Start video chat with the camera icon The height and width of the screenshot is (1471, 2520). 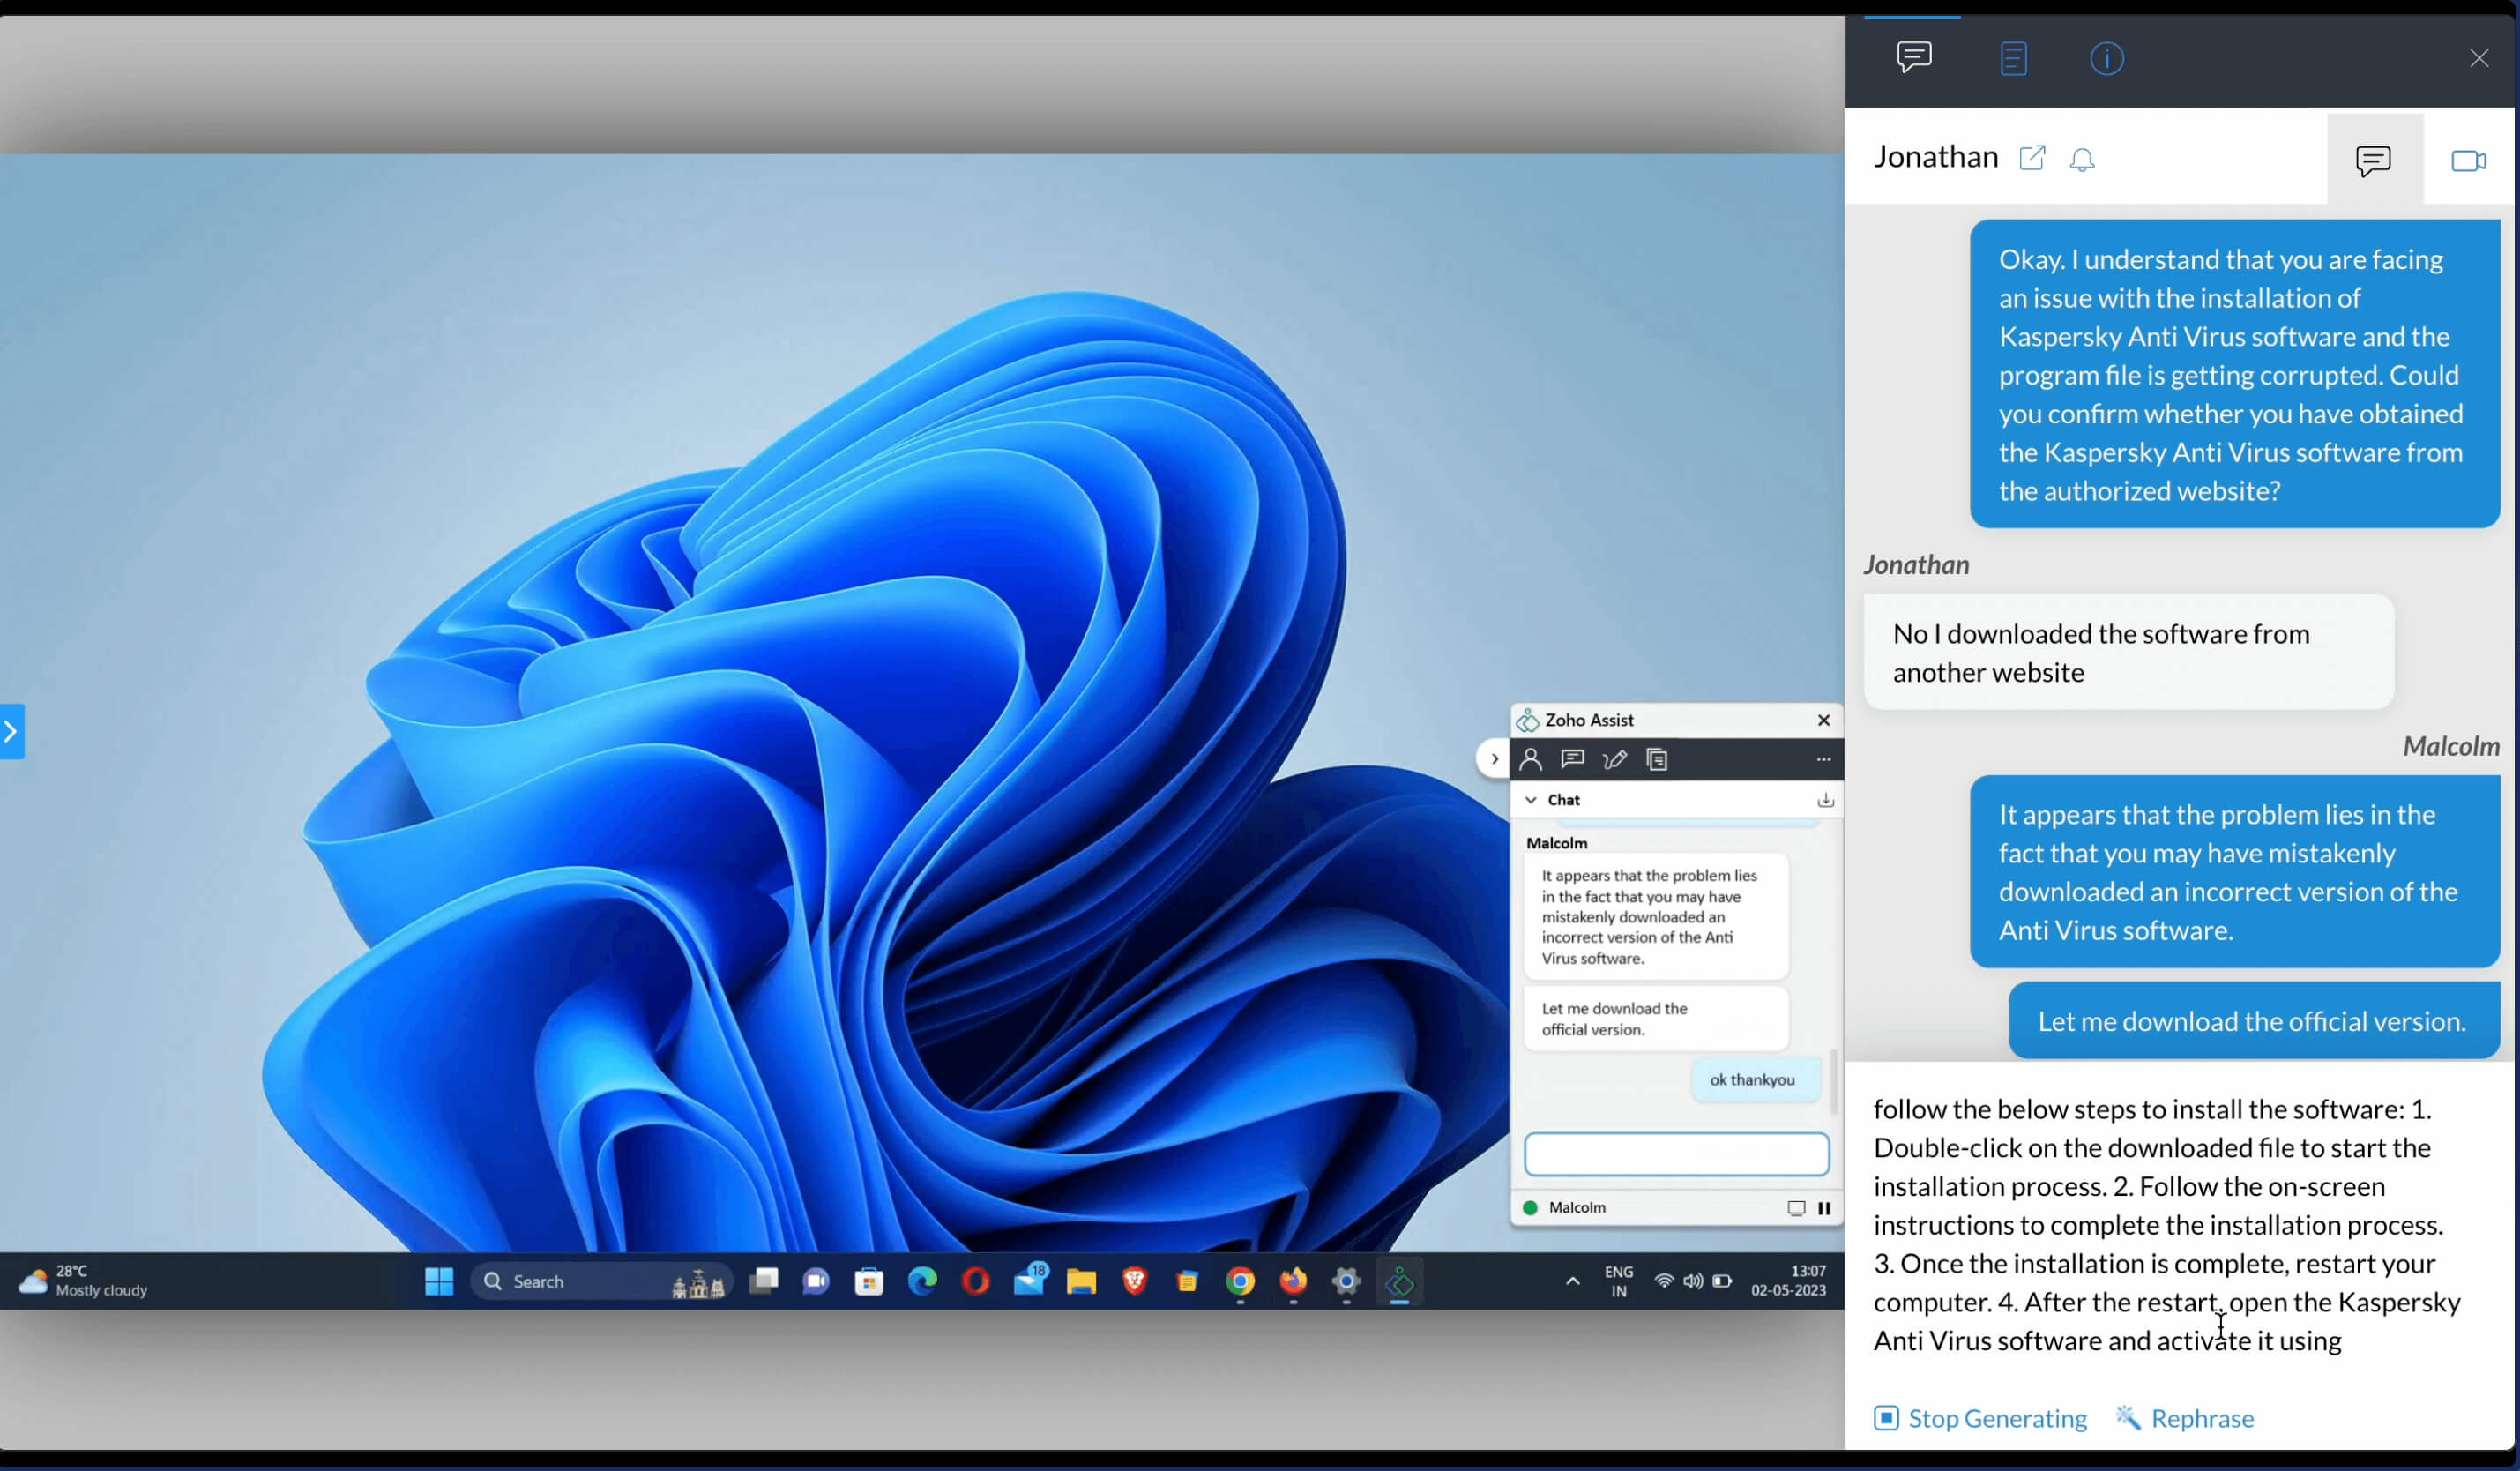pyautogui.click(x=2467, y=160)
